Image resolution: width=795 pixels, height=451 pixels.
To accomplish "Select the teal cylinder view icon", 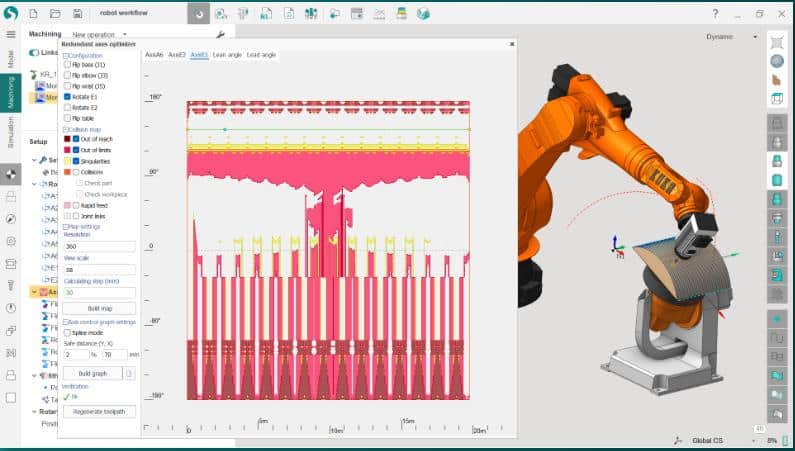I will [x=777, y=180].
